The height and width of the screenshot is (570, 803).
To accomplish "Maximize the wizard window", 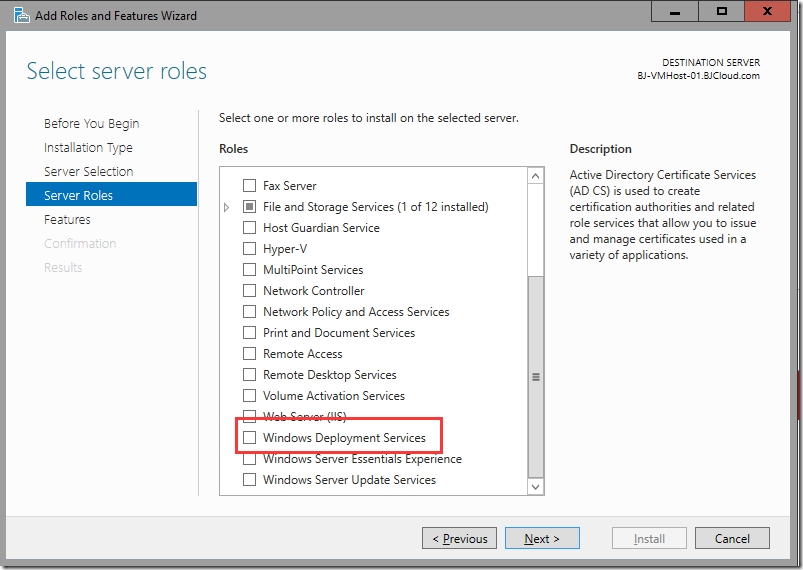I will (722, 11).
